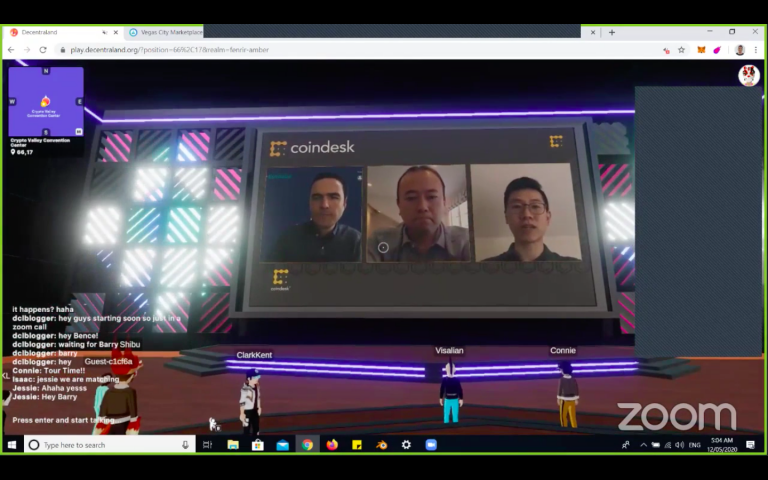The image size is (768, 480).
Task: Click chat message 'Isaac: jessie we are matching'
Action: pos(66,379)
